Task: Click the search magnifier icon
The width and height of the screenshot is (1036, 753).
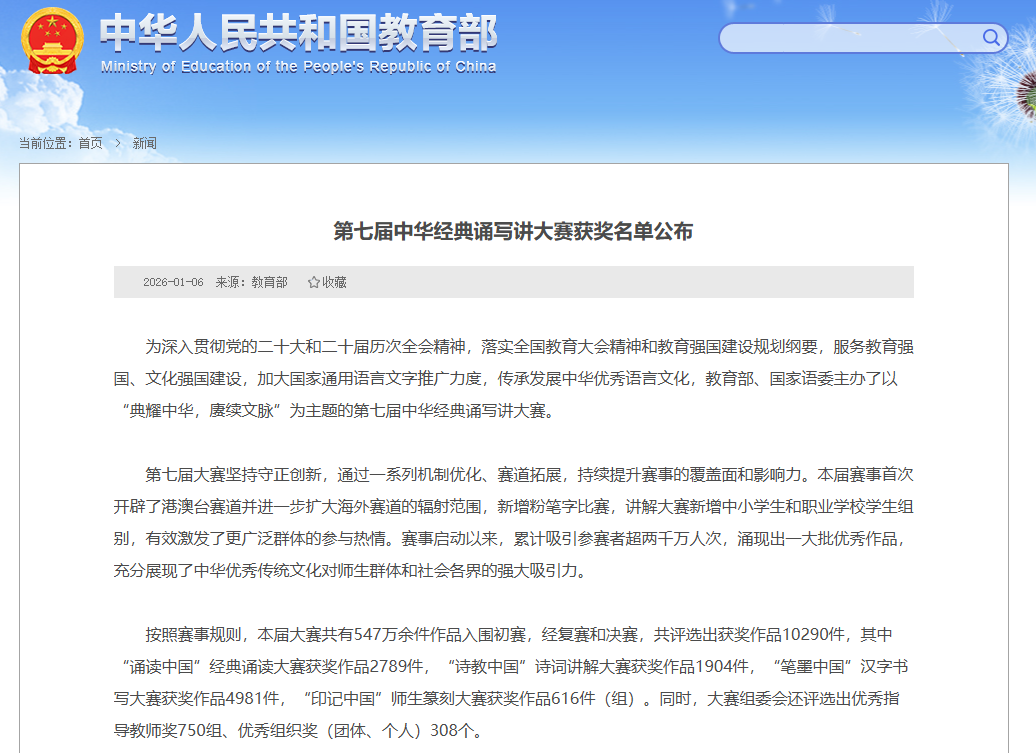Action: tap(991, 38)
